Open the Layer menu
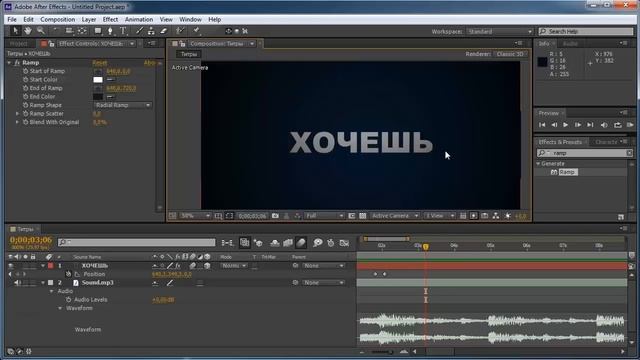Viewport: 640px width, 360px height. click(89, 19)
